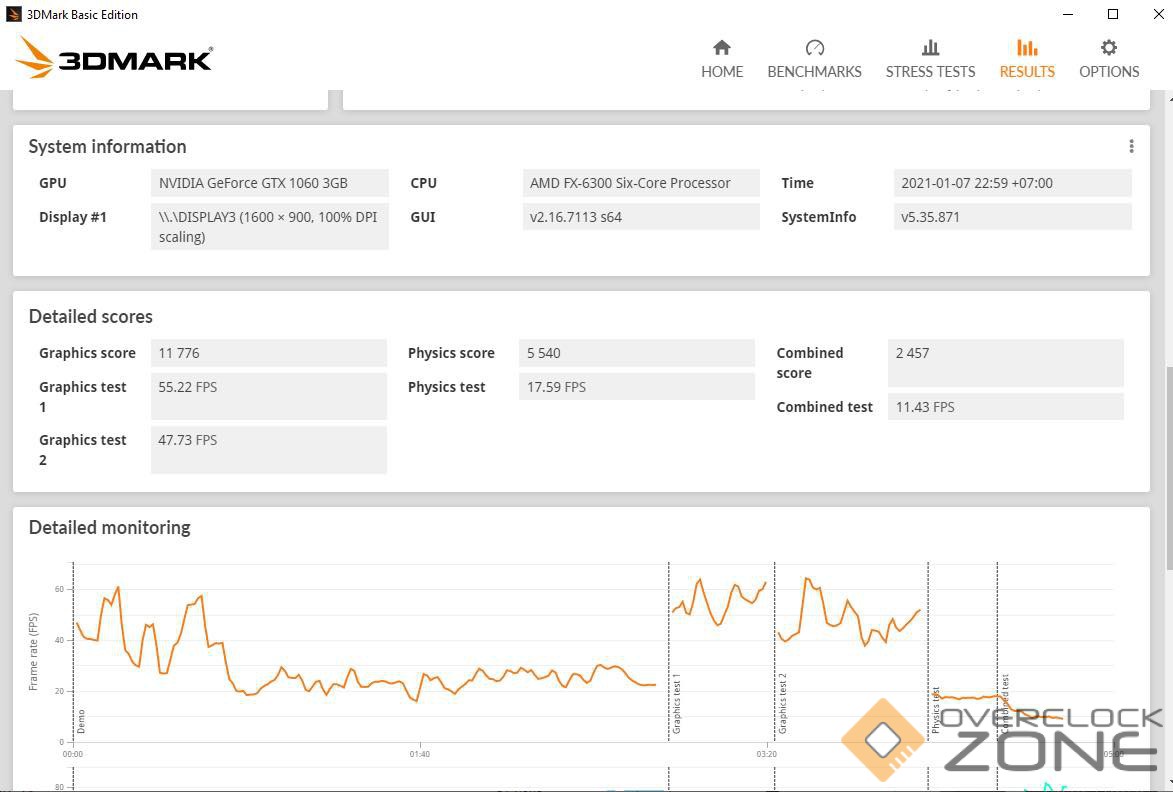Click the 03:20 time label on chart
Screen dimensions: 1173x792
coord(766,754)
